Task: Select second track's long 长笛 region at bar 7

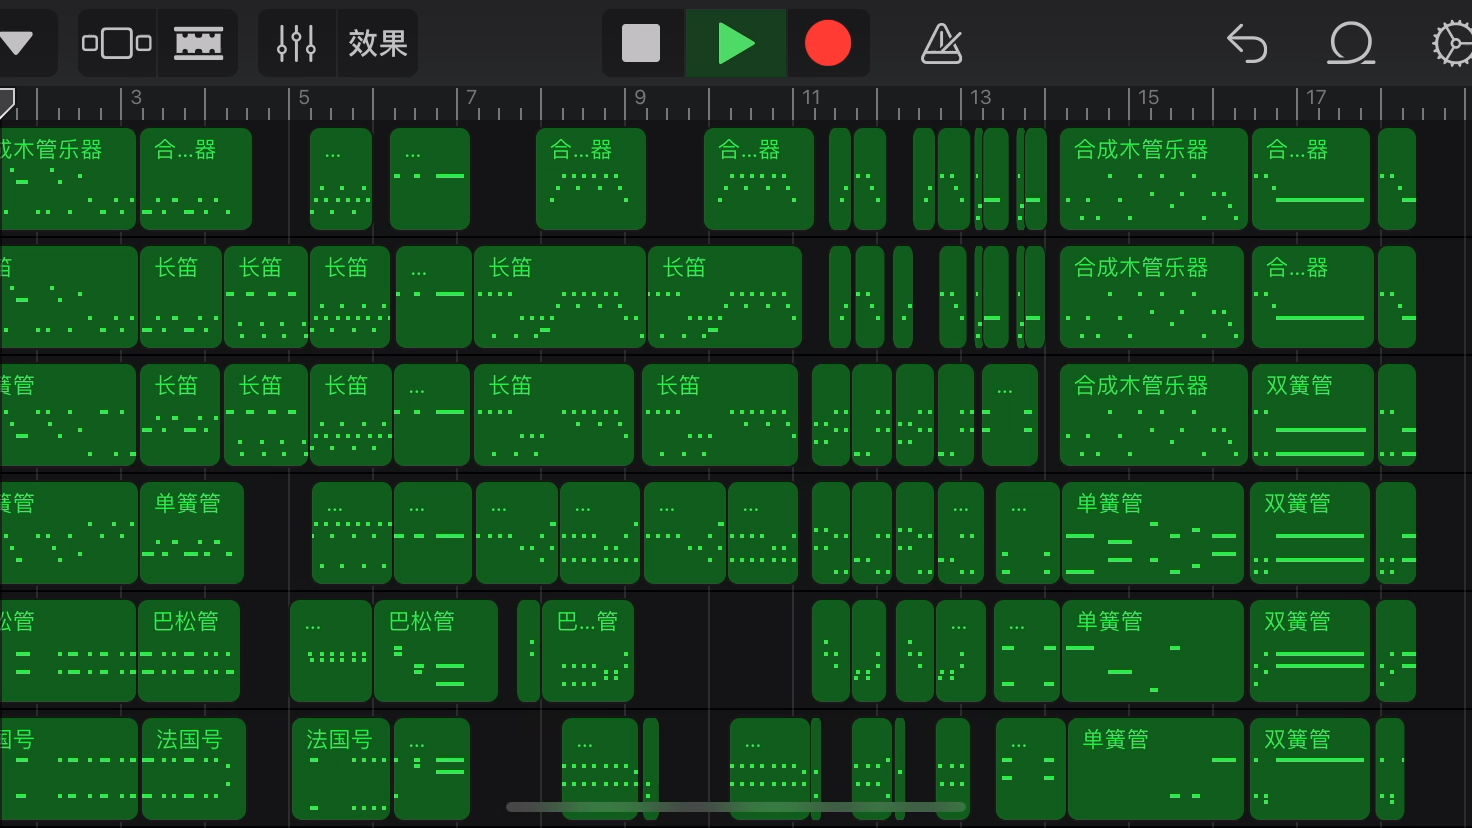Action: coord(560,297)
